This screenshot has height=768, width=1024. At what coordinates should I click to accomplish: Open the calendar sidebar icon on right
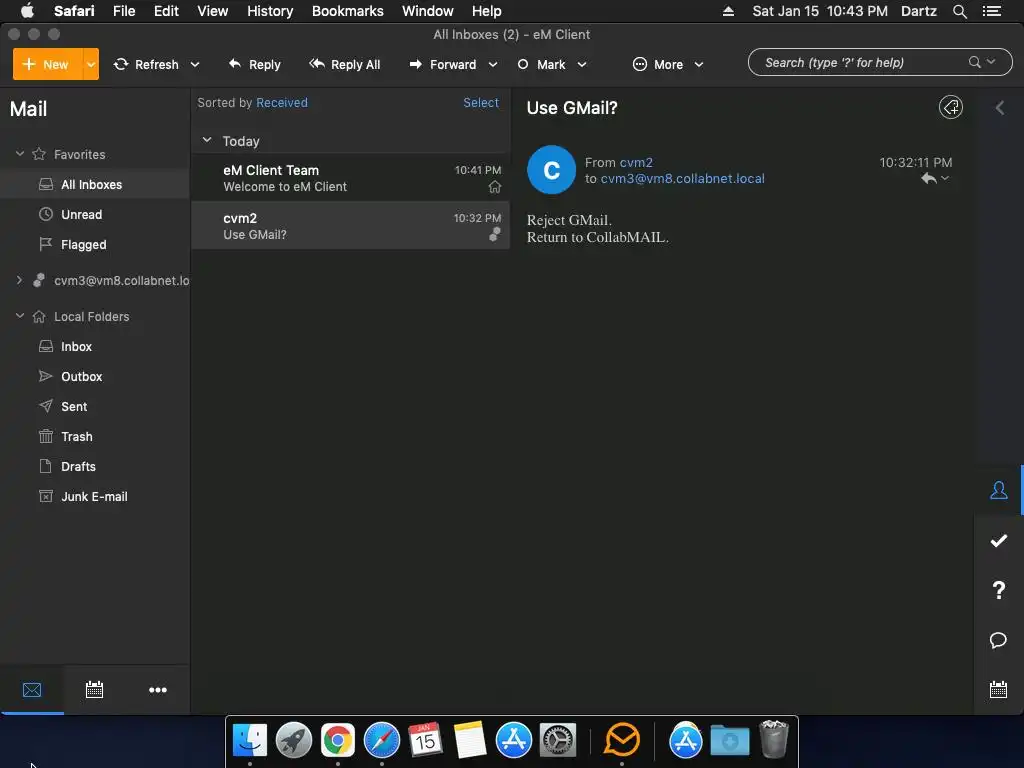click(x=999, y=689)
